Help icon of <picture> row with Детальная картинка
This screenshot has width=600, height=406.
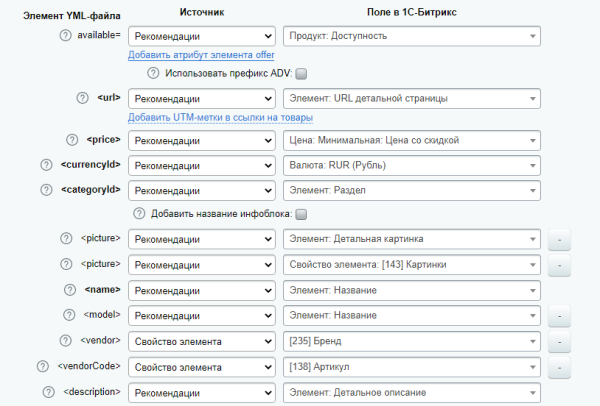pos(66,238)
